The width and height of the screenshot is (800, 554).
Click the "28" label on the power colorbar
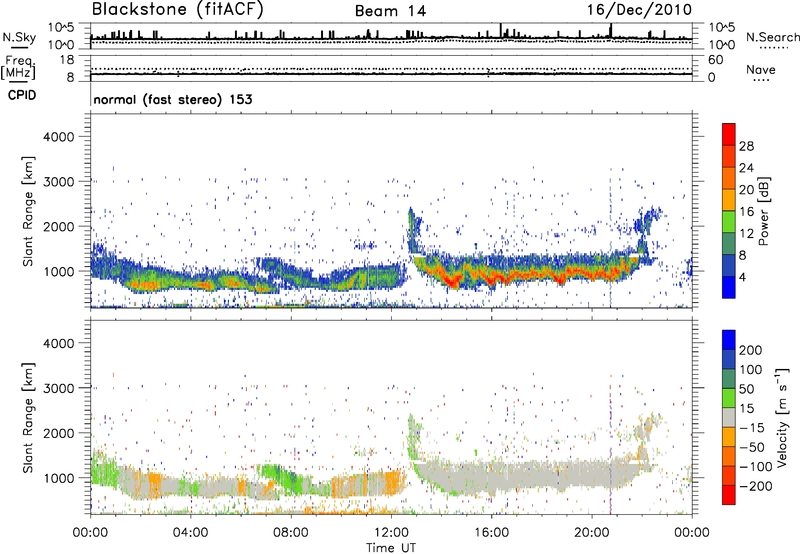[746, 146]
